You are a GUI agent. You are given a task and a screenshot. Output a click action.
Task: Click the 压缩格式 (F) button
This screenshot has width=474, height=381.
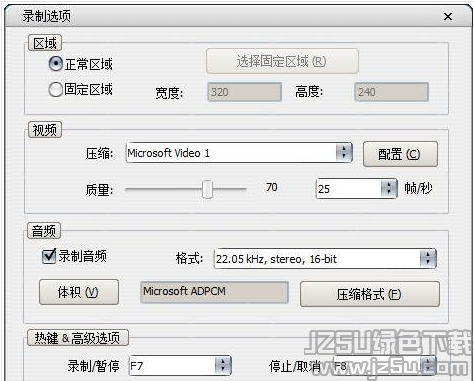click(x=369, y=294)
